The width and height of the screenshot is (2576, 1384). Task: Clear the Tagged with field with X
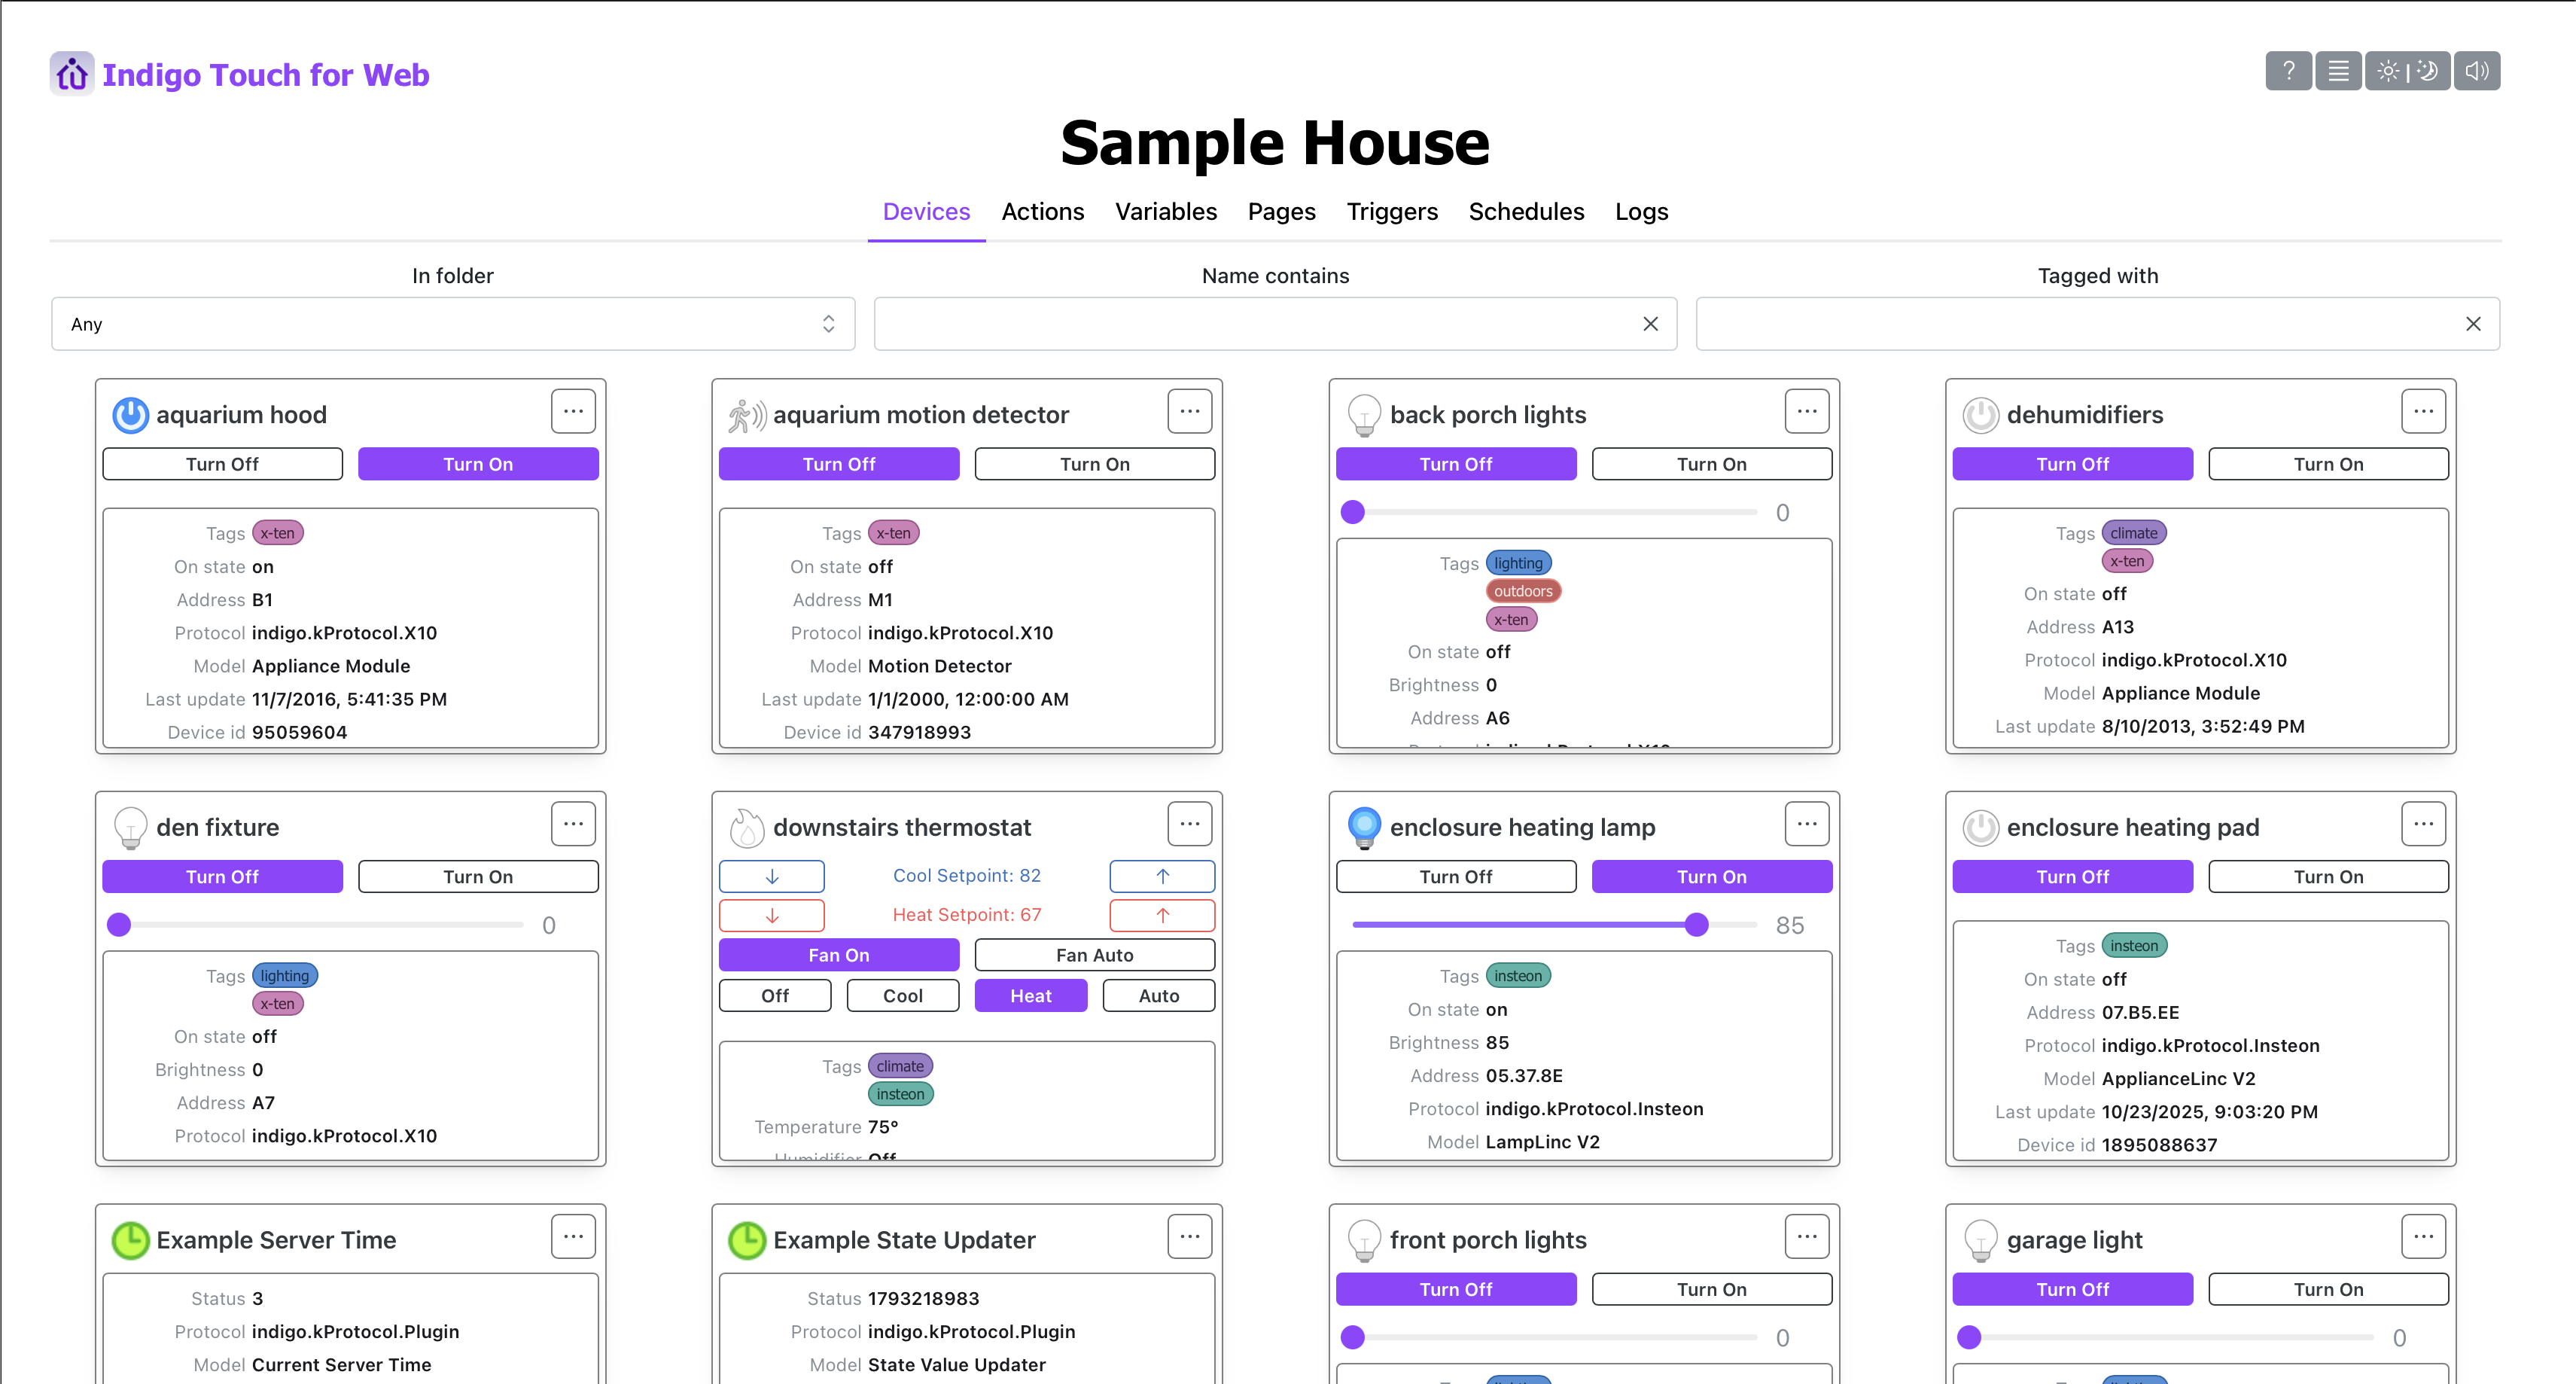click(x=2473, y=324)
